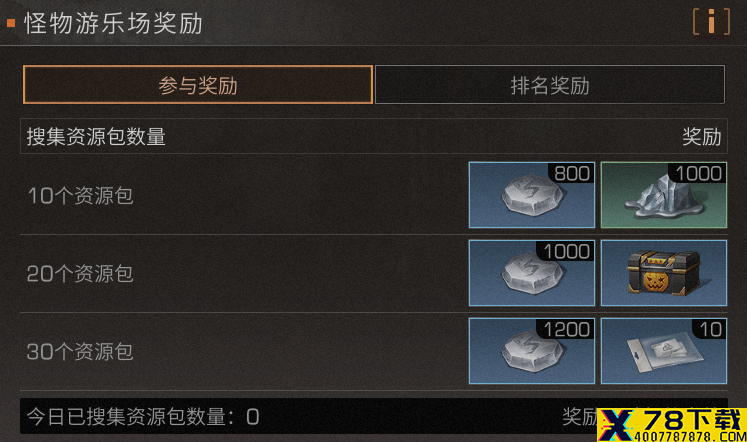
Task: Click the 今日已搜集资源包数量 status bar
Action: pos(374,416)
